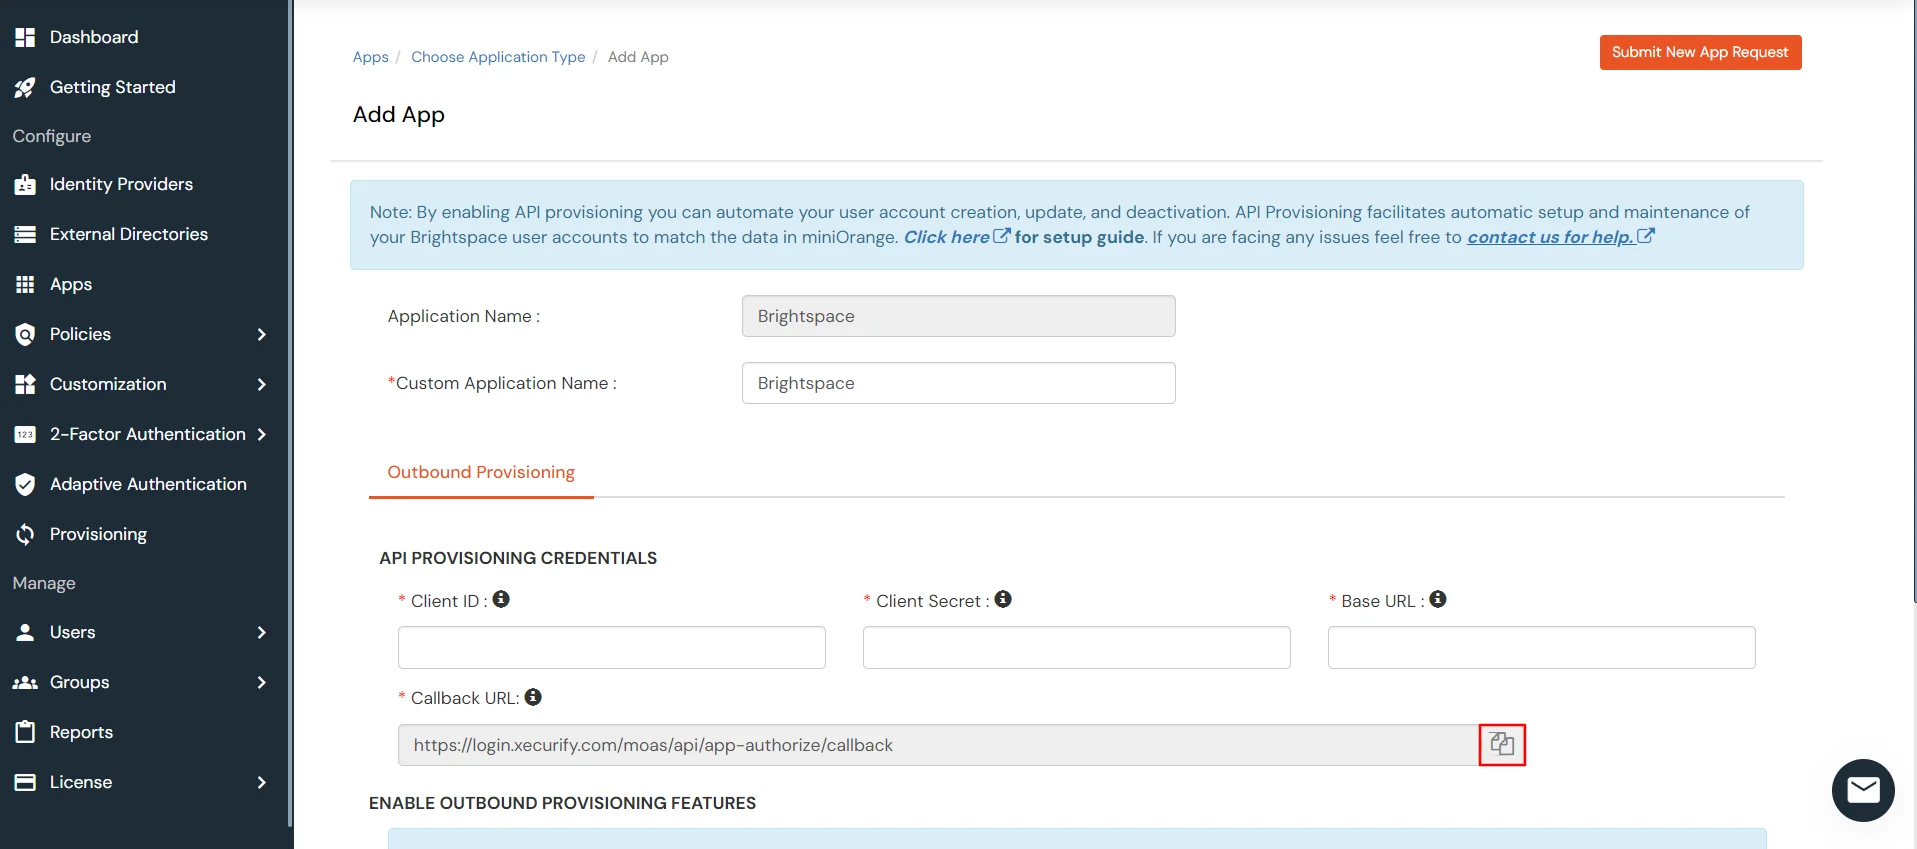This screenshot has height=849, width=1917.
Task: Click the Apps label in sidebar
Action: (71, 284)
